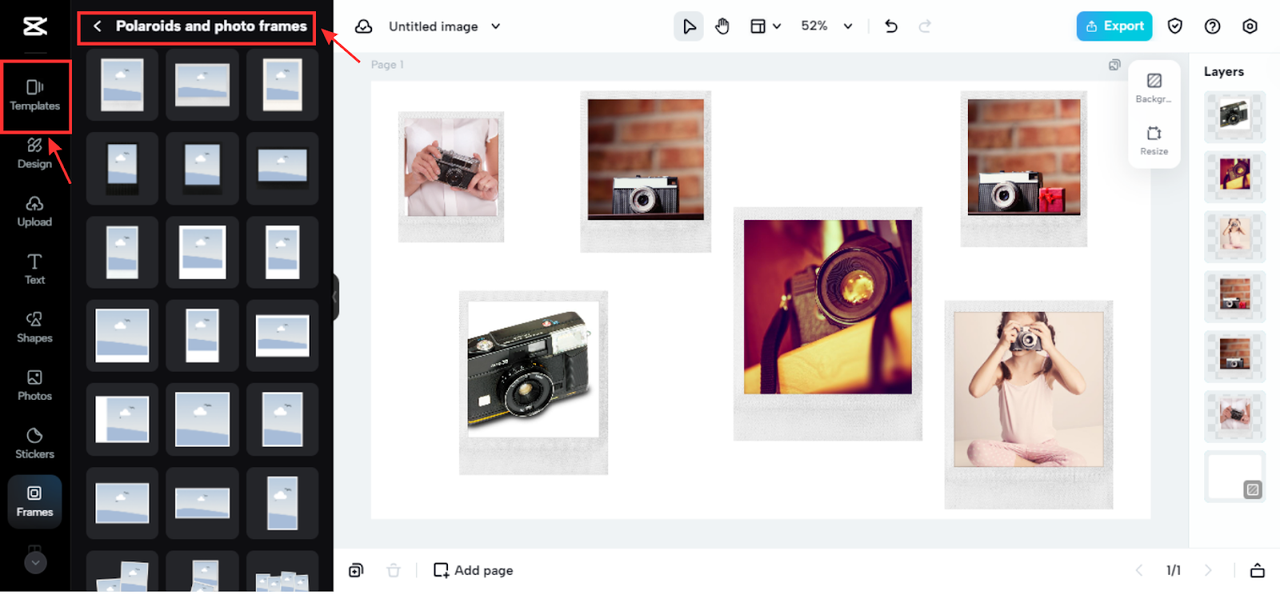
Task: Delete the page with the trash icon
Action: (394, 570)
